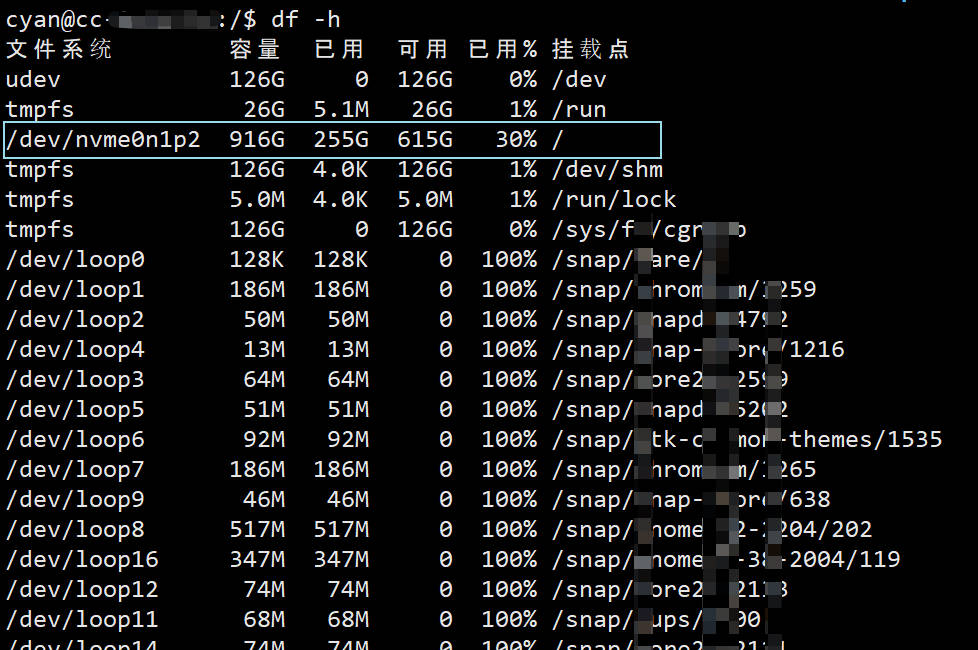Click the '/dev/loop9' device name

click(75, 499)
